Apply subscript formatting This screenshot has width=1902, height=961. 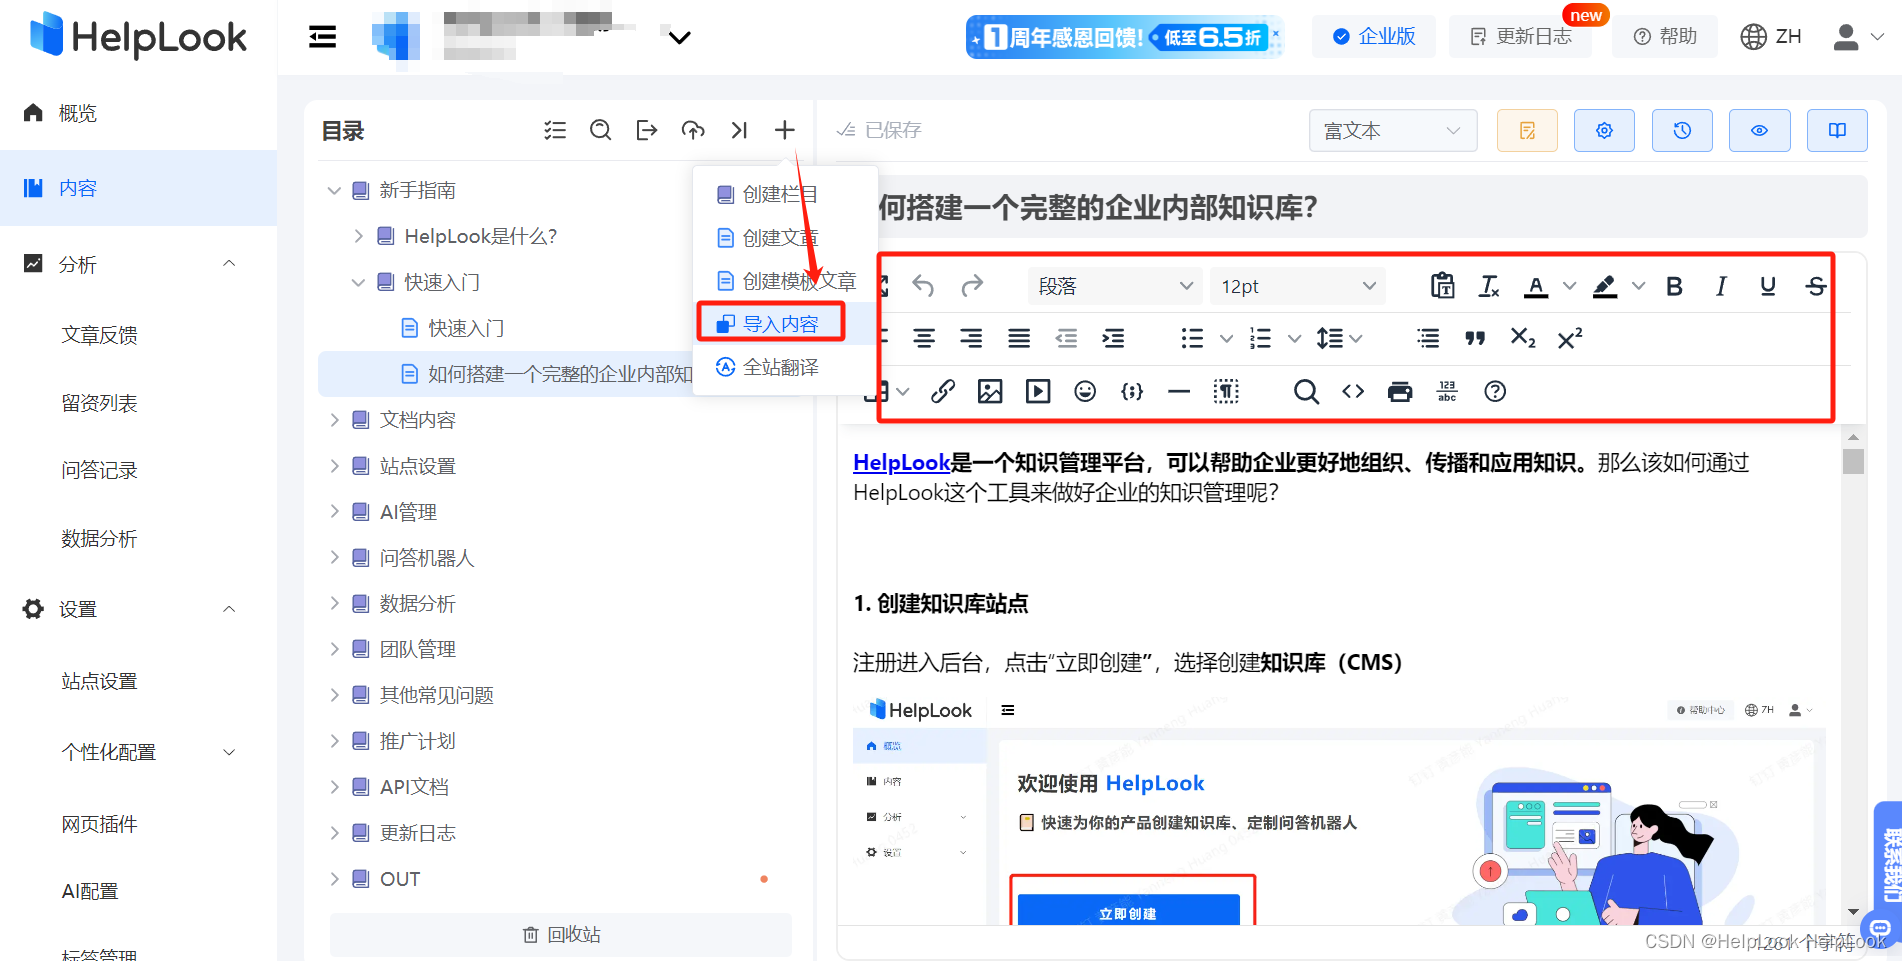1522,338
